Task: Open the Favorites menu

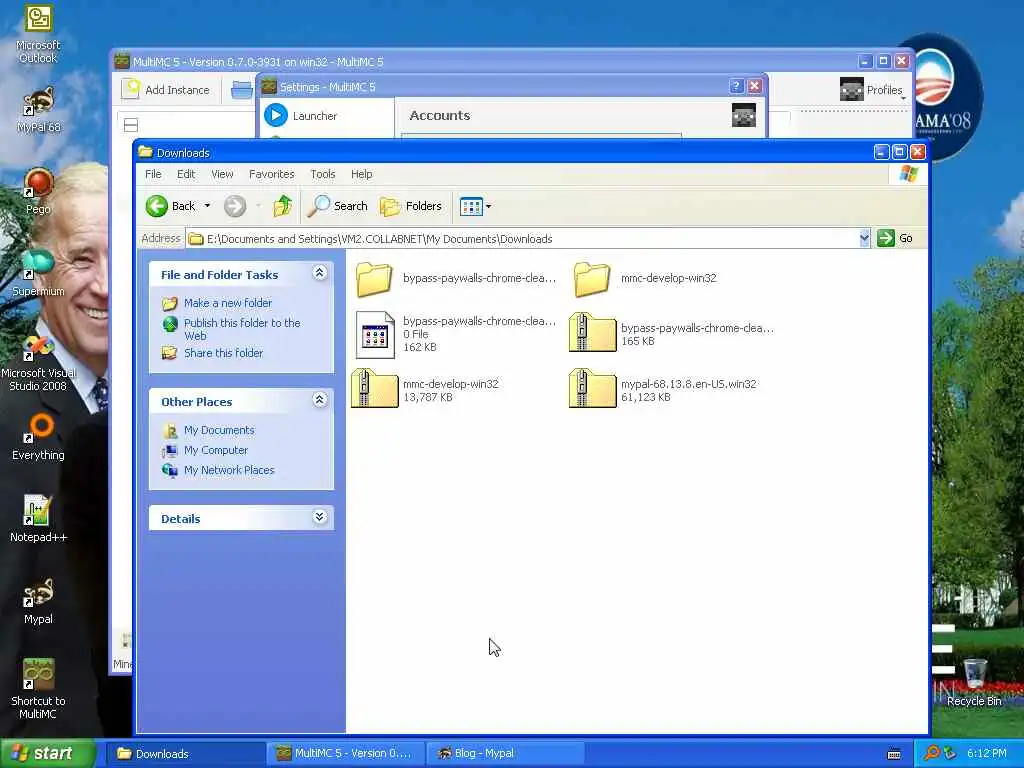Action: tap(272, 174)
